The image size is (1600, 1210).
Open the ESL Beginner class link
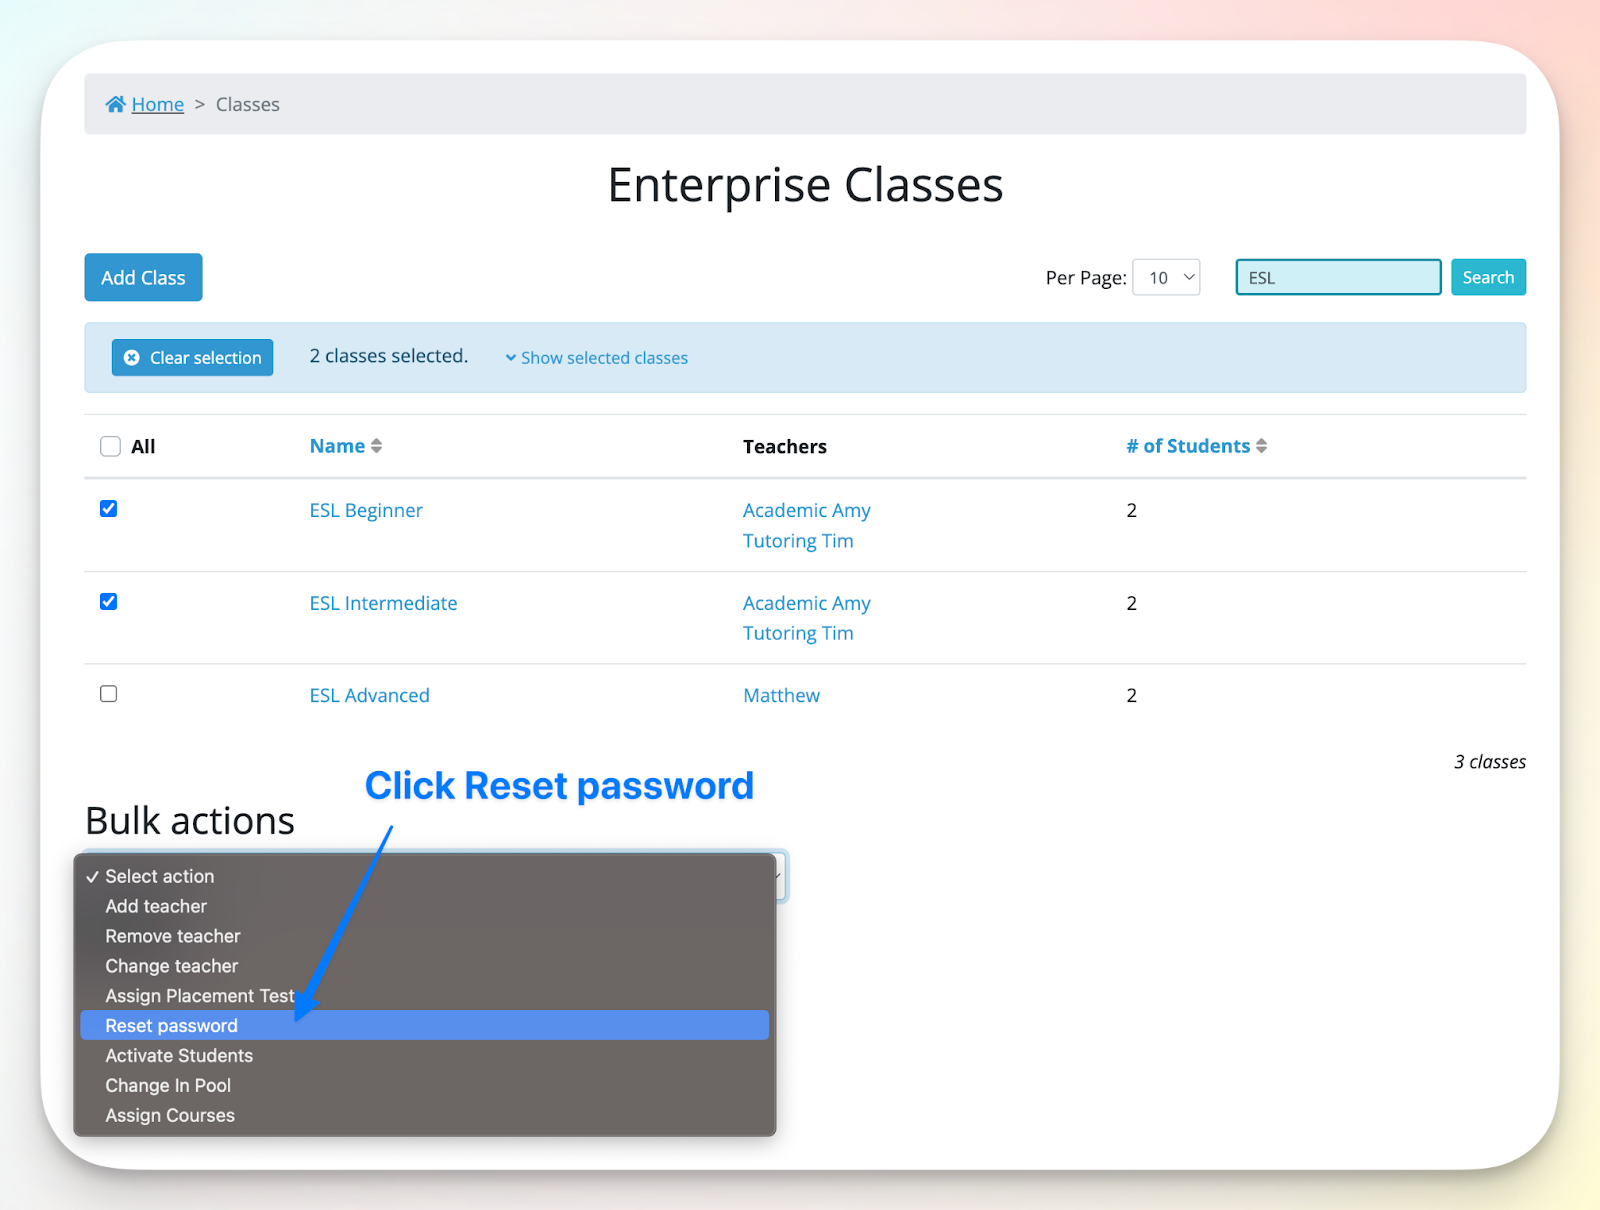pyautogui.click(x=366, y=510)
